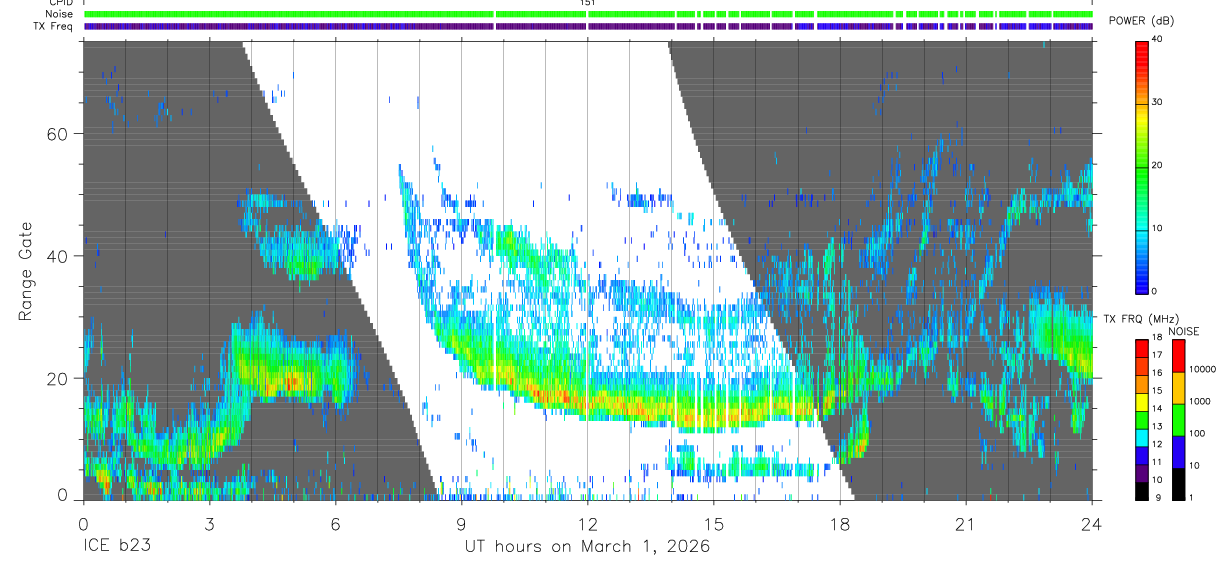The height and width of the screenshot is (567, 1228).
Task: Click the POWER (dB) gradient color bar
Action: tap(1141, 166)
